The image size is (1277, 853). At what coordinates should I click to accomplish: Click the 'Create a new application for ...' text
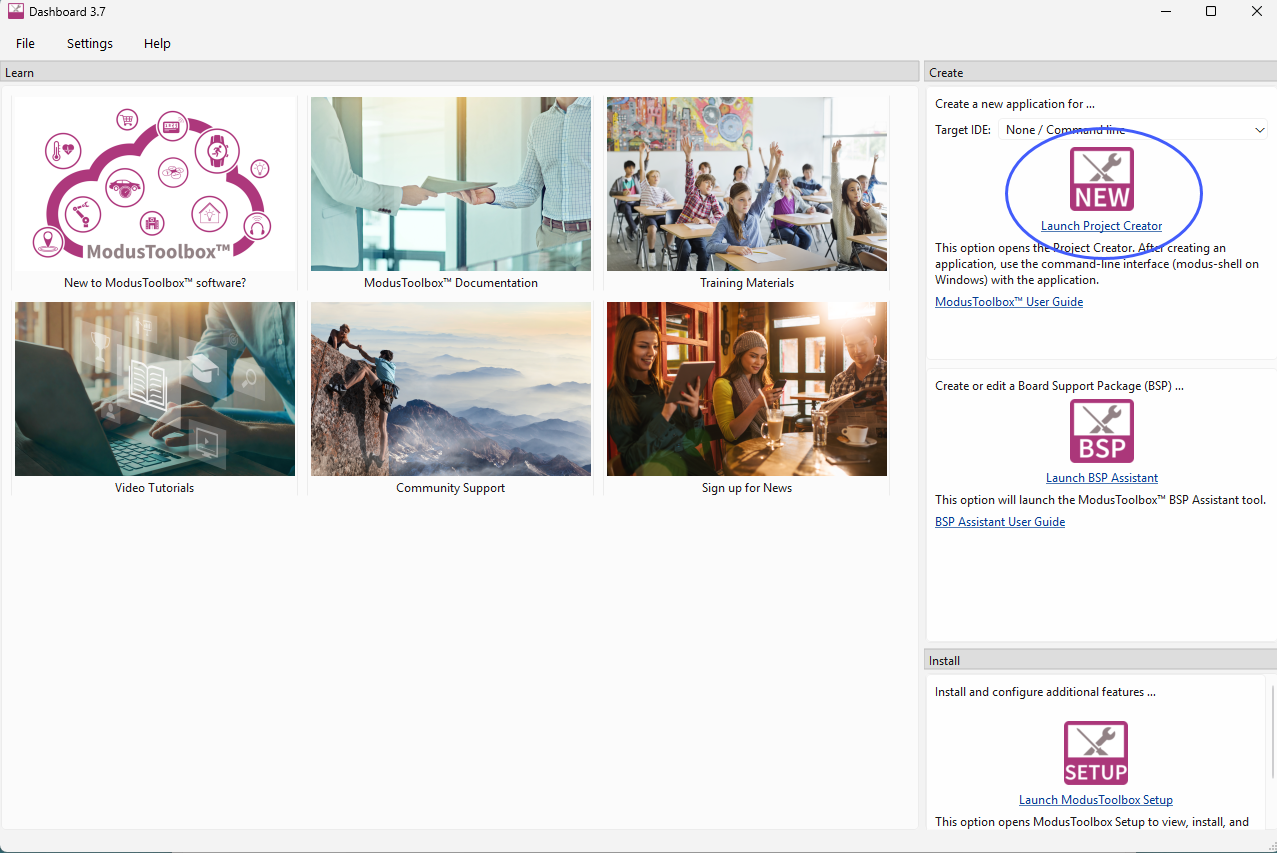(x=1015, y=104)
